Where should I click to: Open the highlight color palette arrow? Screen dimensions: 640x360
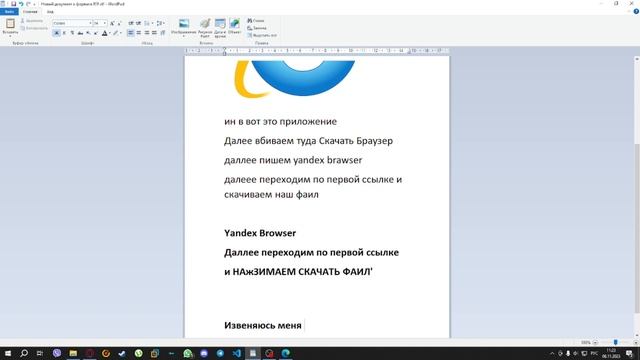[121, 33]
